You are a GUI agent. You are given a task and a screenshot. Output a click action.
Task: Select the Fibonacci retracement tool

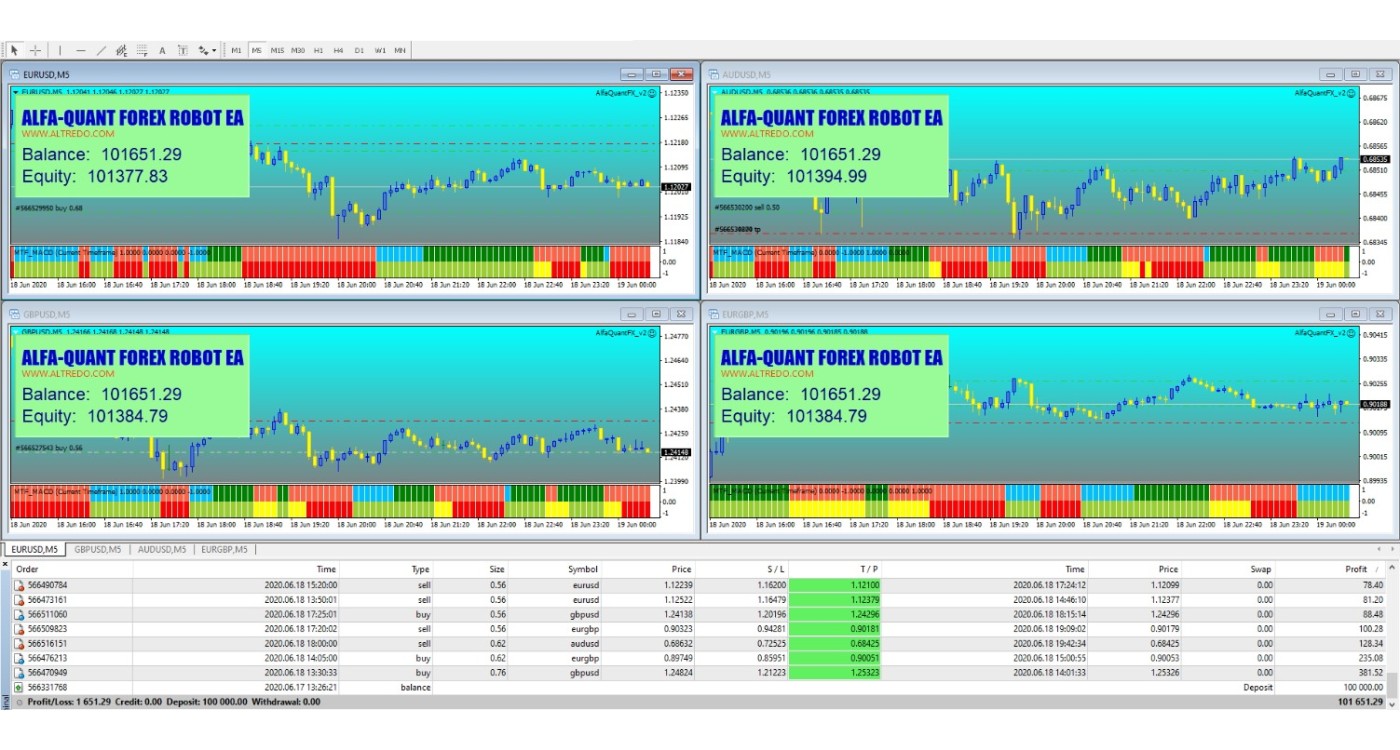(x=142, y=50)
